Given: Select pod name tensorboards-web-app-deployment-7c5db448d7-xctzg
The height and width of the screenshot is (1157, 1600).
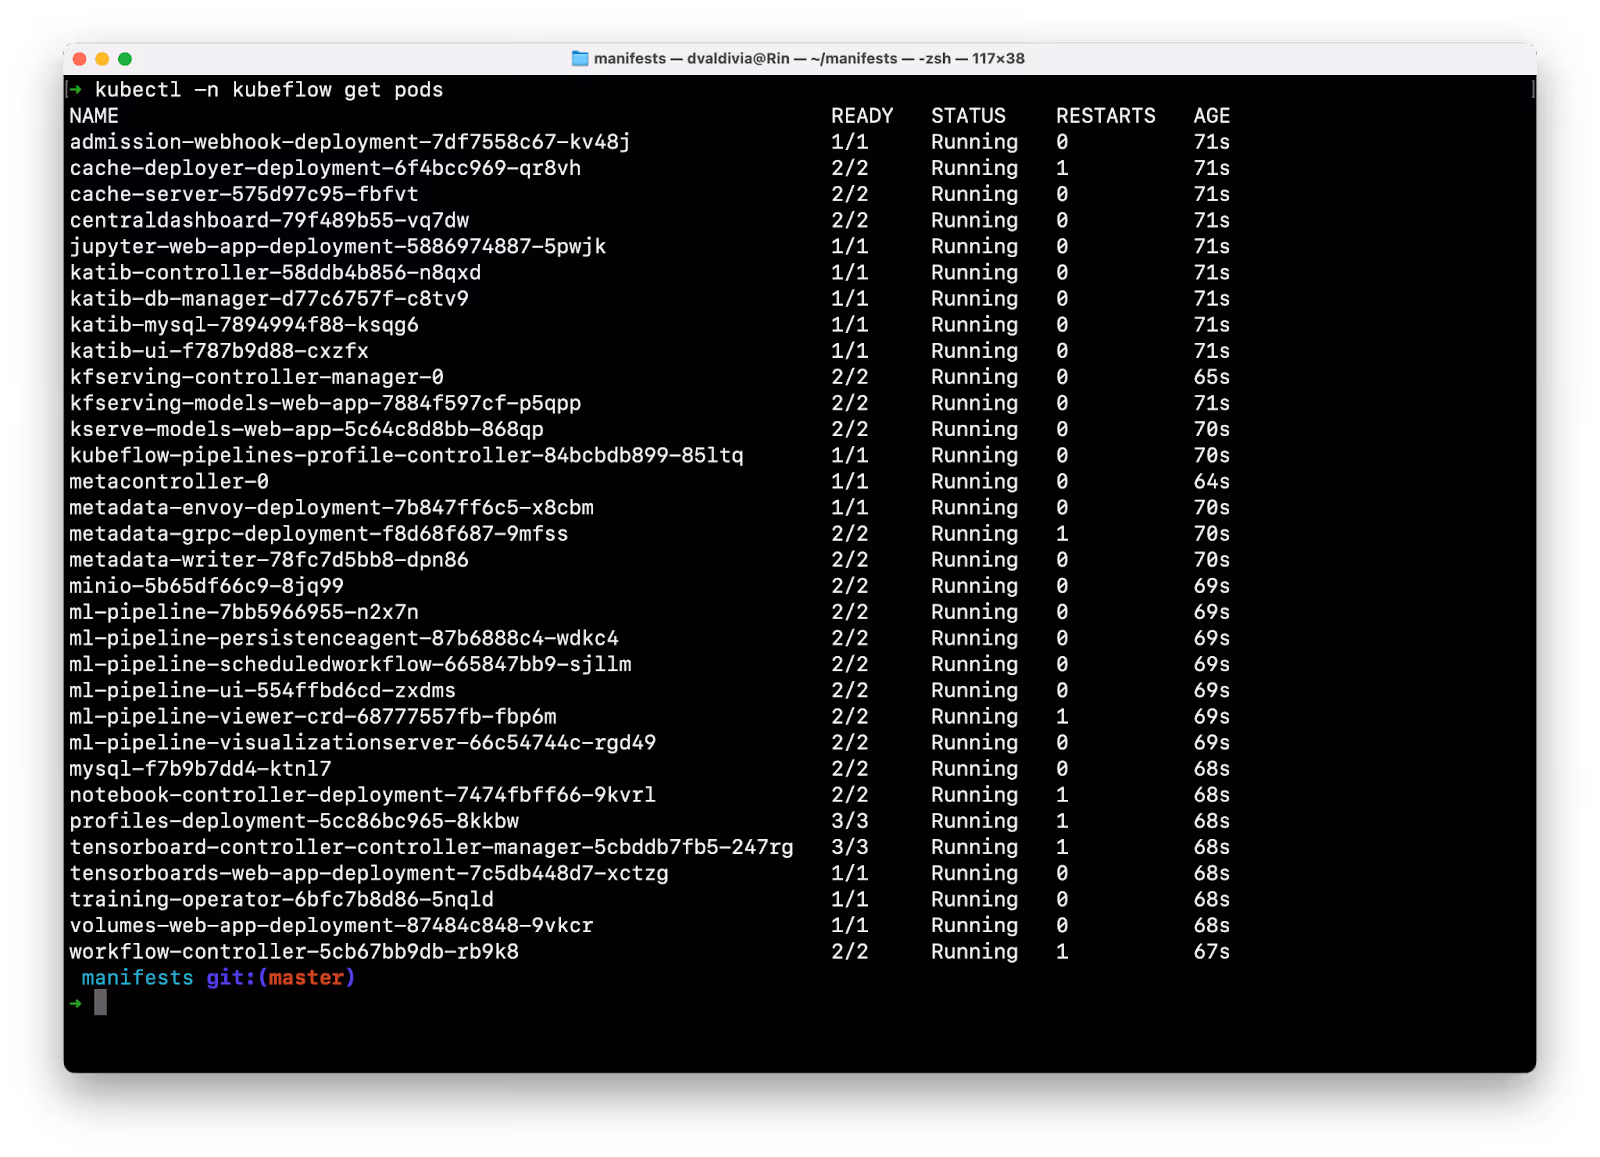Looking at the screenshot, I should 369,873.
